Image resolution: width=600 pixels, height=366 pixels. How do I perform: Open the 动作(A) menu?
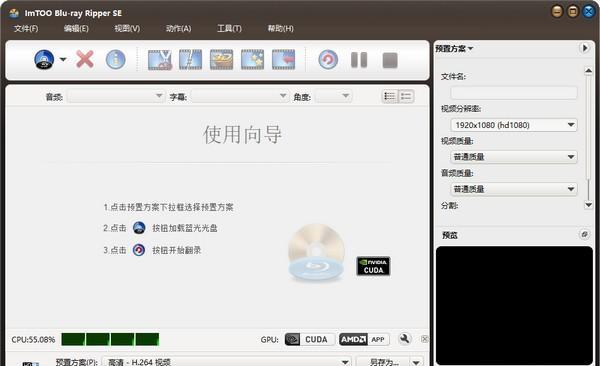pyautogui.click(x=178, y=29)
